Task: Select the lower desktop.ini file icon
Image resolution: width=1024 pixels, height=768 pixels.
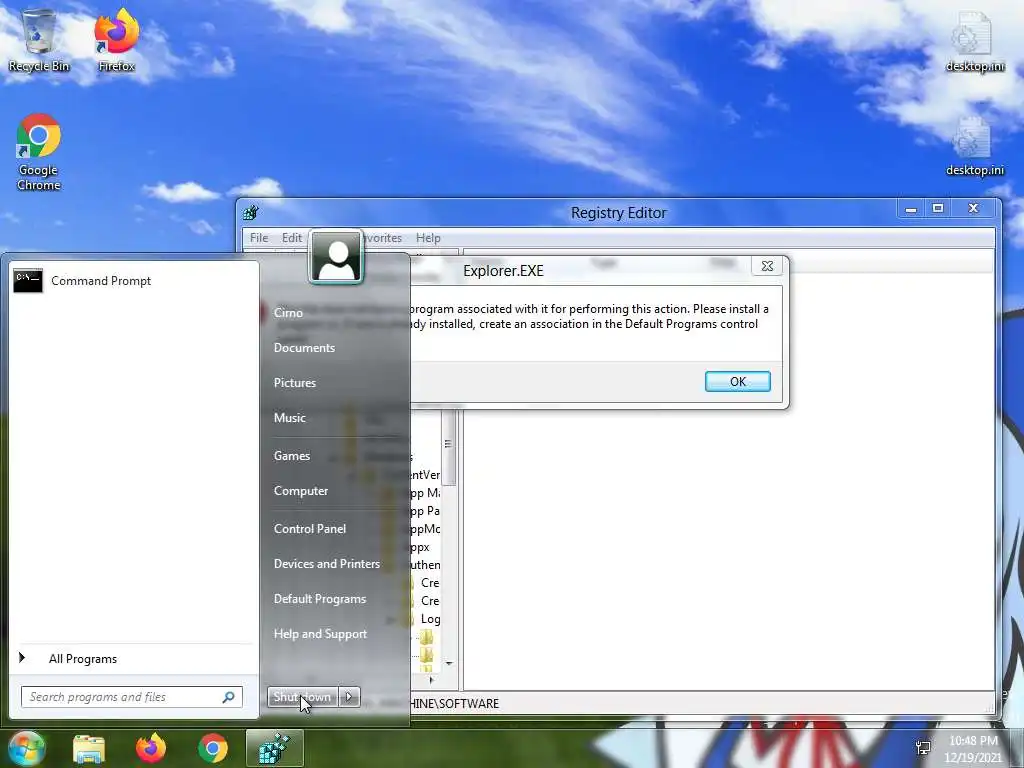Action: coord(974,146)
